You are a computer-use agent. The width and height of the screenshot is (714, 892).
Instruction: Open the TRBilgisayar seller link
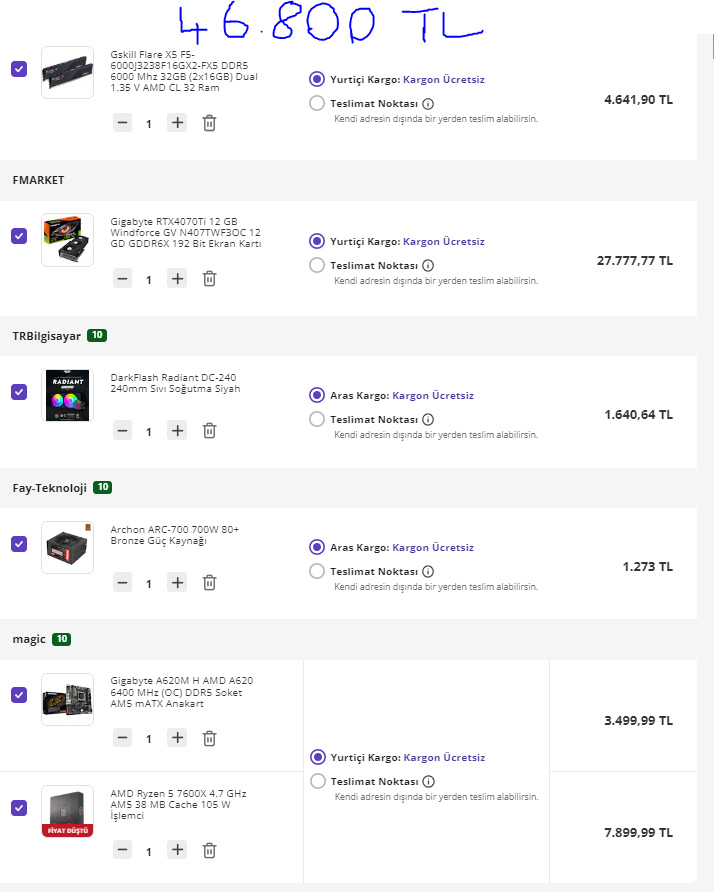(x=46, y=336)
